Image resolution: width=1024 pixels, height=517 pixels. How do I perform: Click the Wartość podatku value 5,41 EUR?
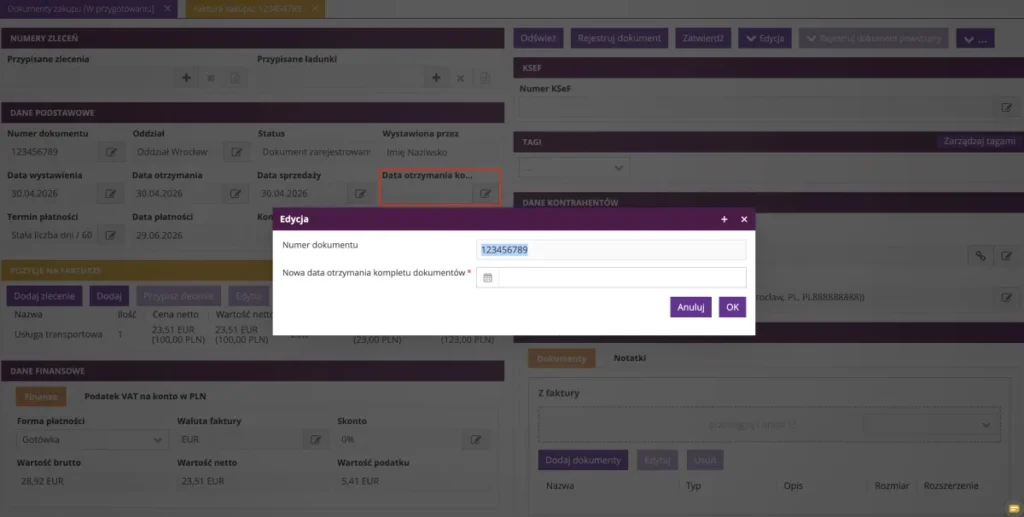[360, 481]
